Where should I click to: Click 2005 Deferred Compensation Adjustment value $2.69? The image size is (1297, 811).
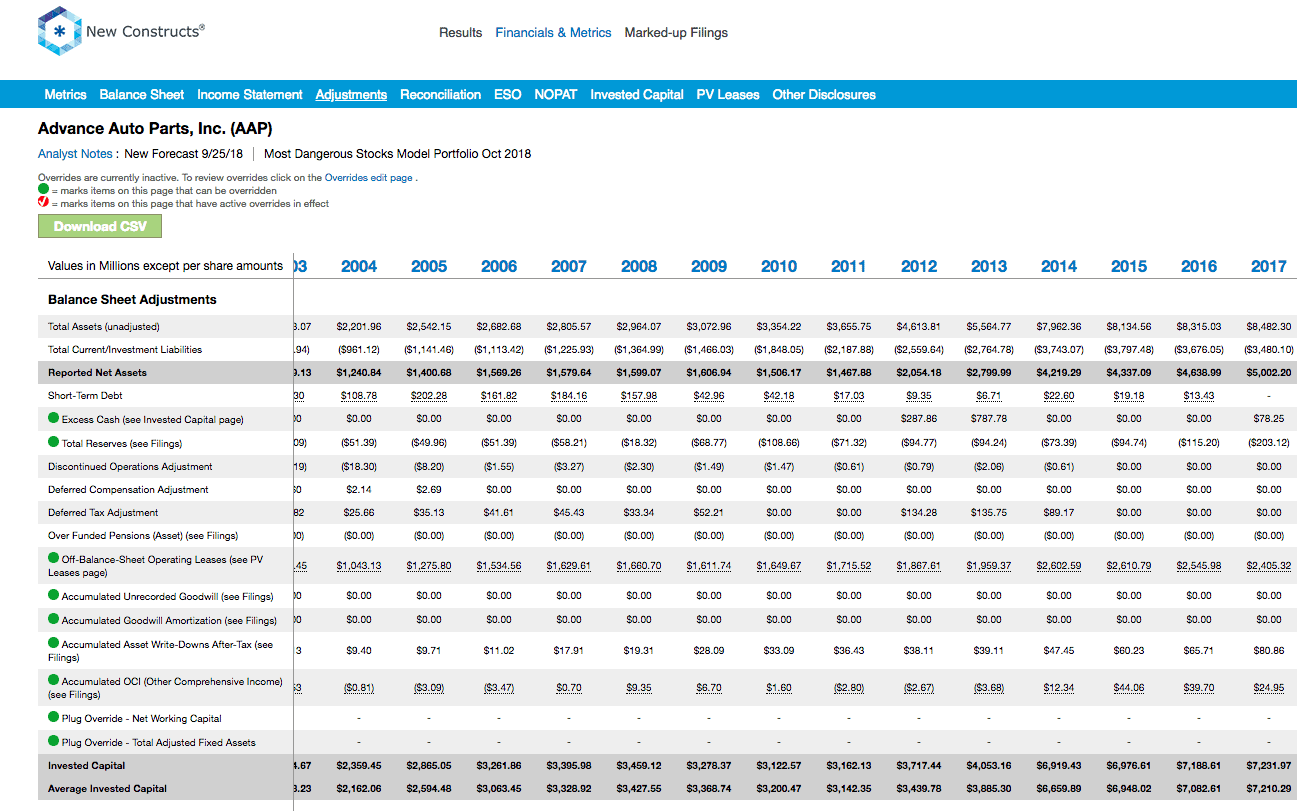tap(429, 490)
